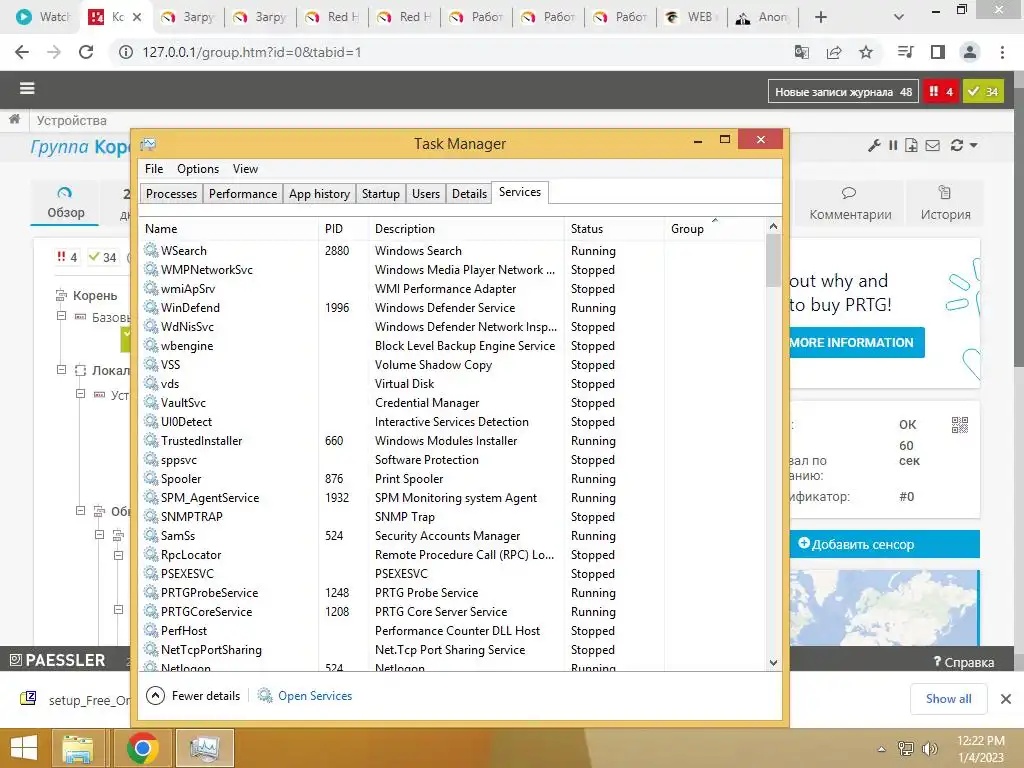Click scroll up arrow in services list
Image resolution: width=1024 pixels, height=768 pixels.
click(x=773, y=226)
